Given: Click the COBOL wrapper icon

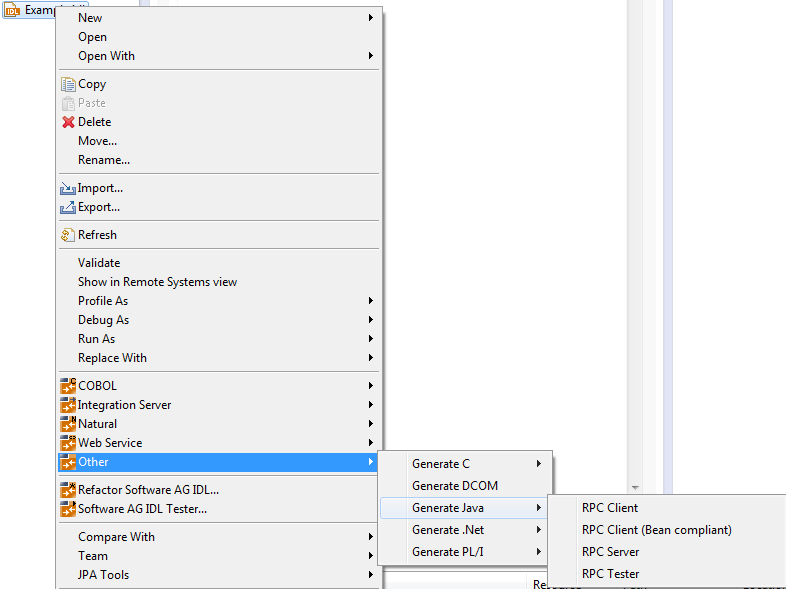Looking at the screenshot, I should point(68,386).
